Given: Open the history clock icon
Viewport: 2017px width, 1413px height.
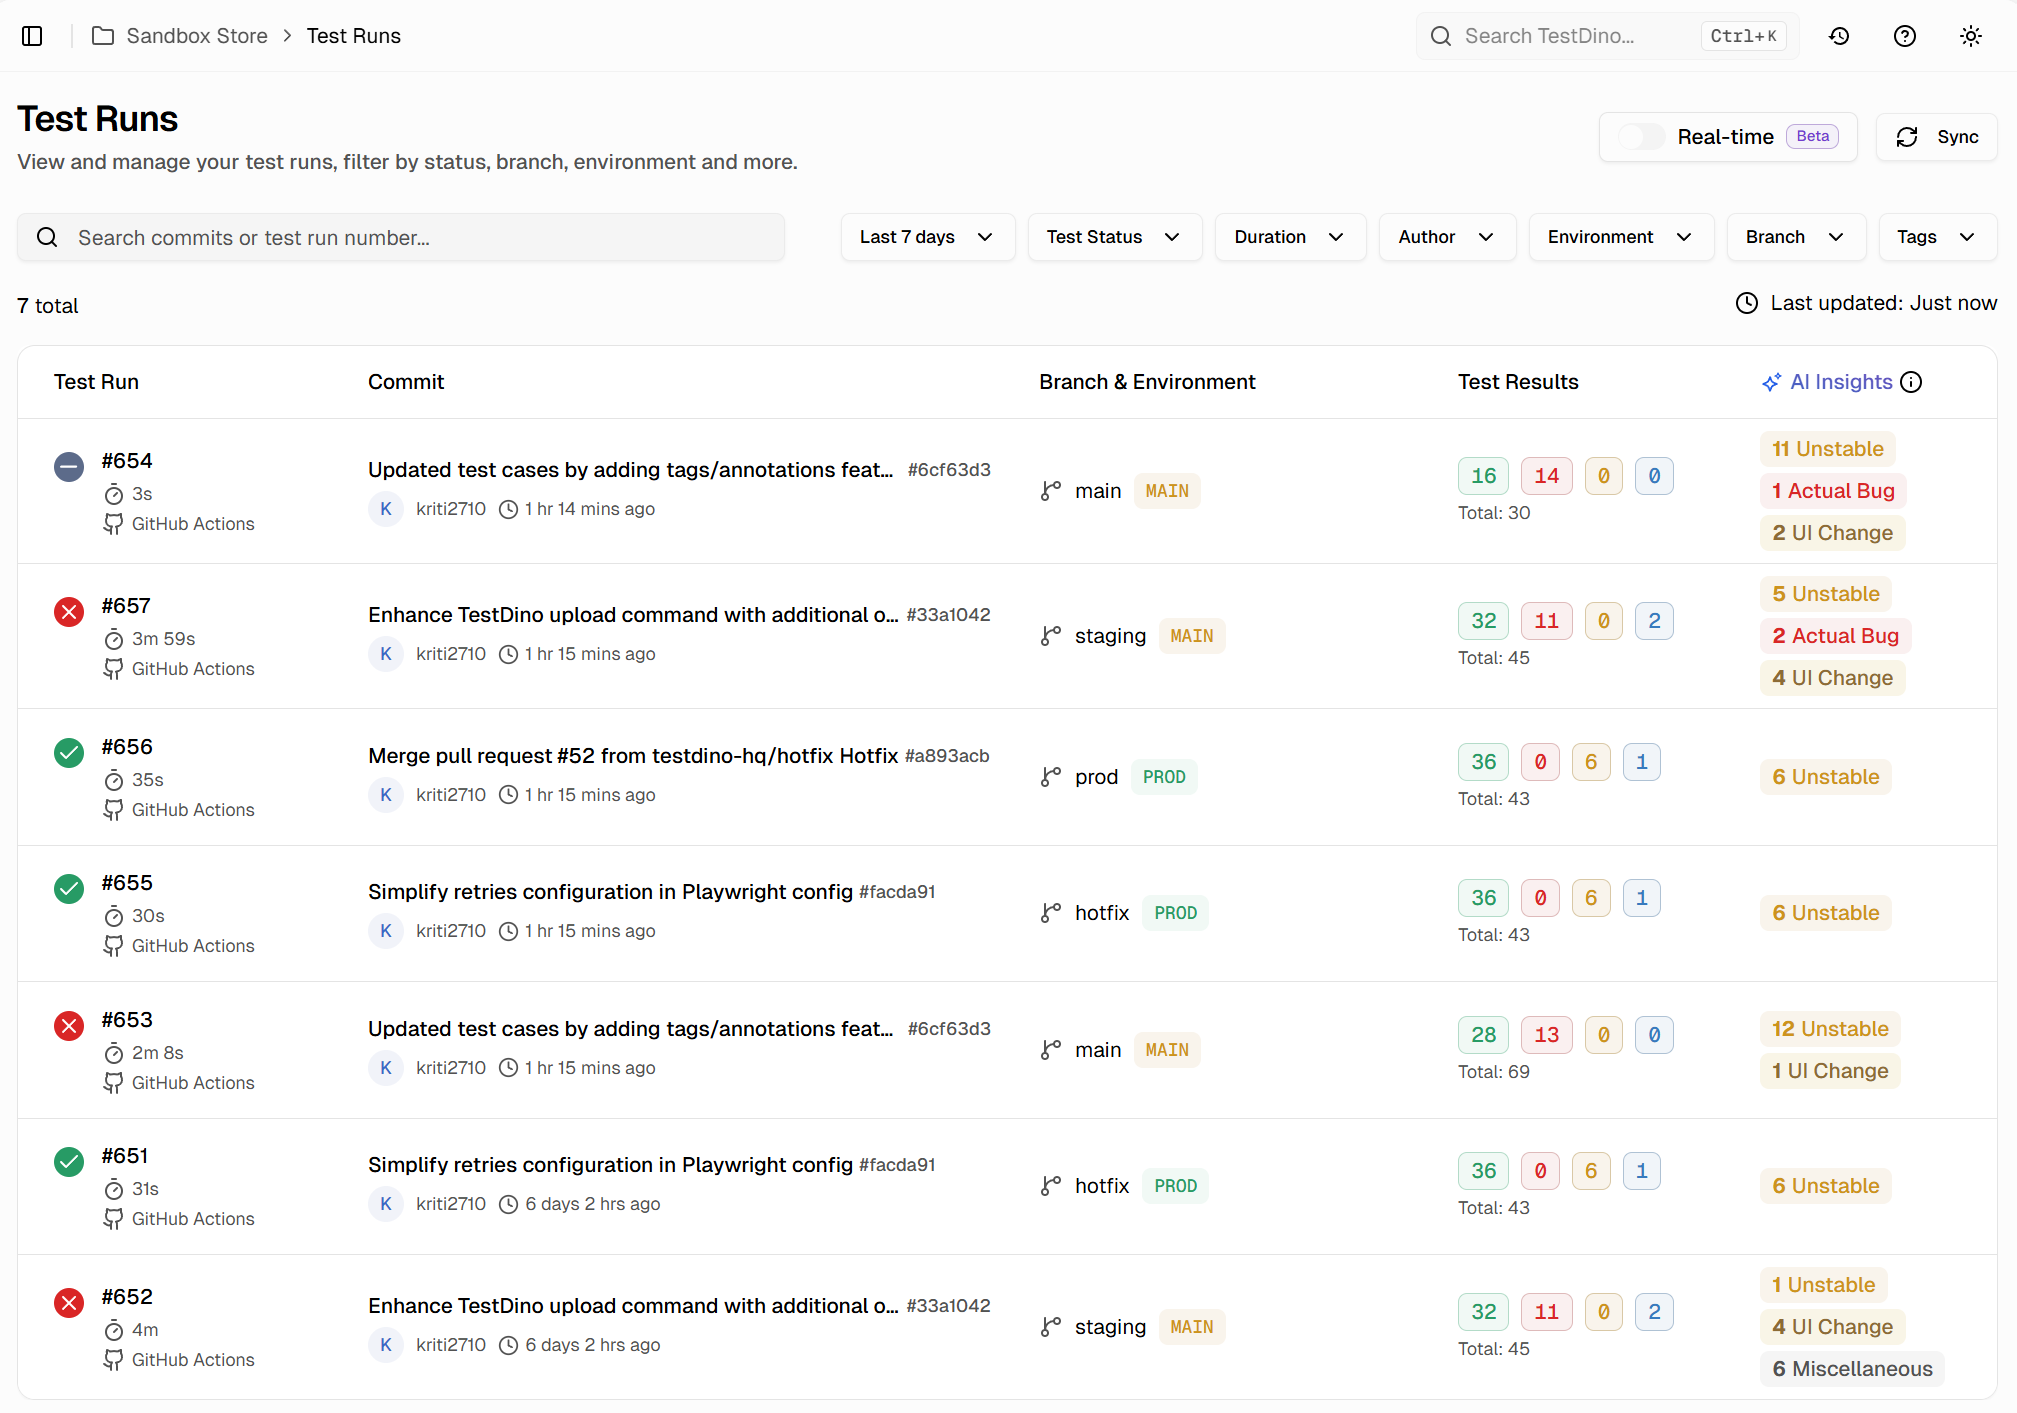Looking at the screenshot, I should pos(1839,36).
